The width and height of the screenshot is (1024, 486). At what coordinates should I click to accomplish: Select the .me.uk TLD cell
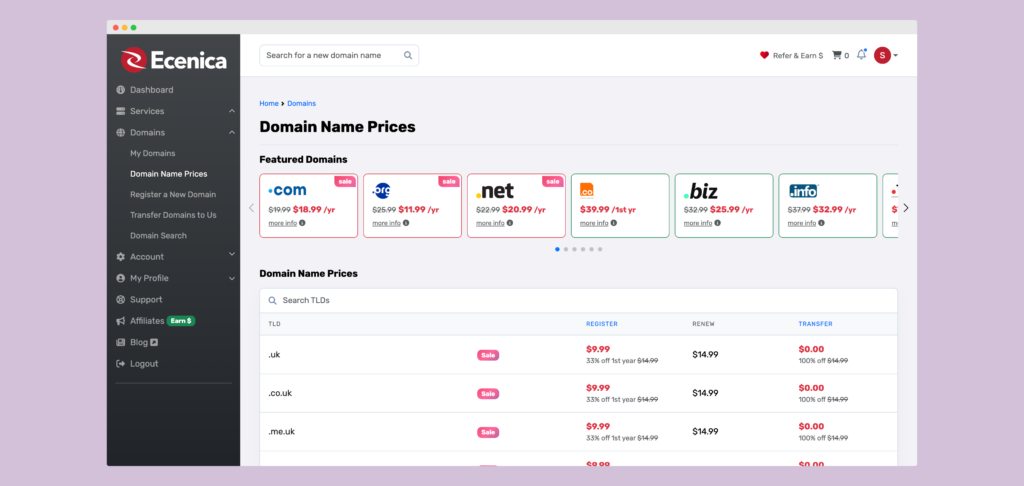click(281, 432)
